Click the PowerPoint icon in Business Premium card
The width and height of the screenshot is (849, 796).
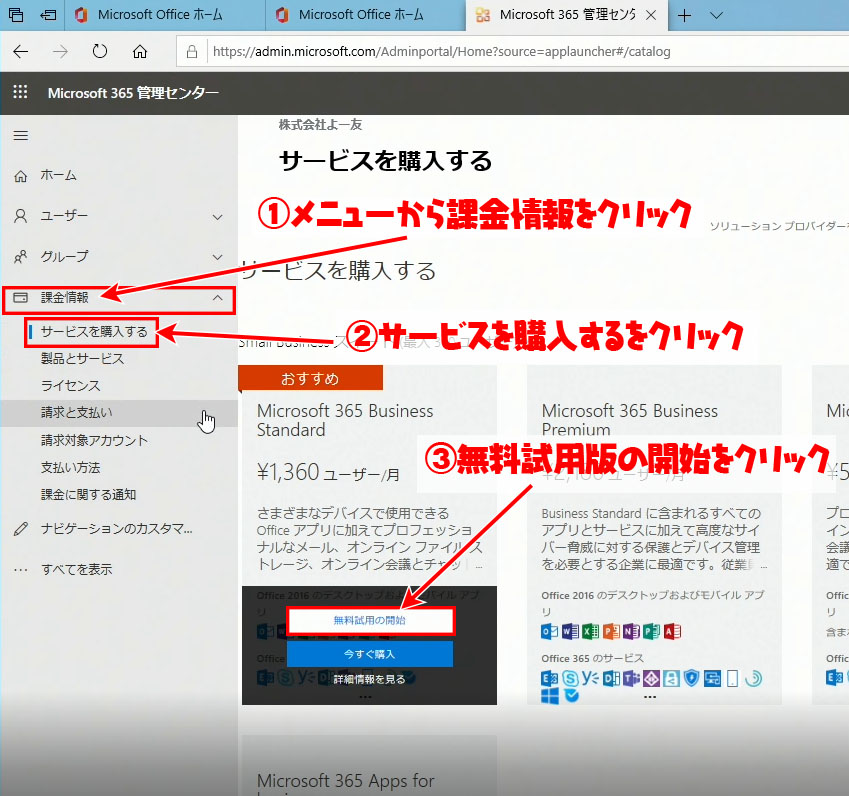click(x=611, y=631)
